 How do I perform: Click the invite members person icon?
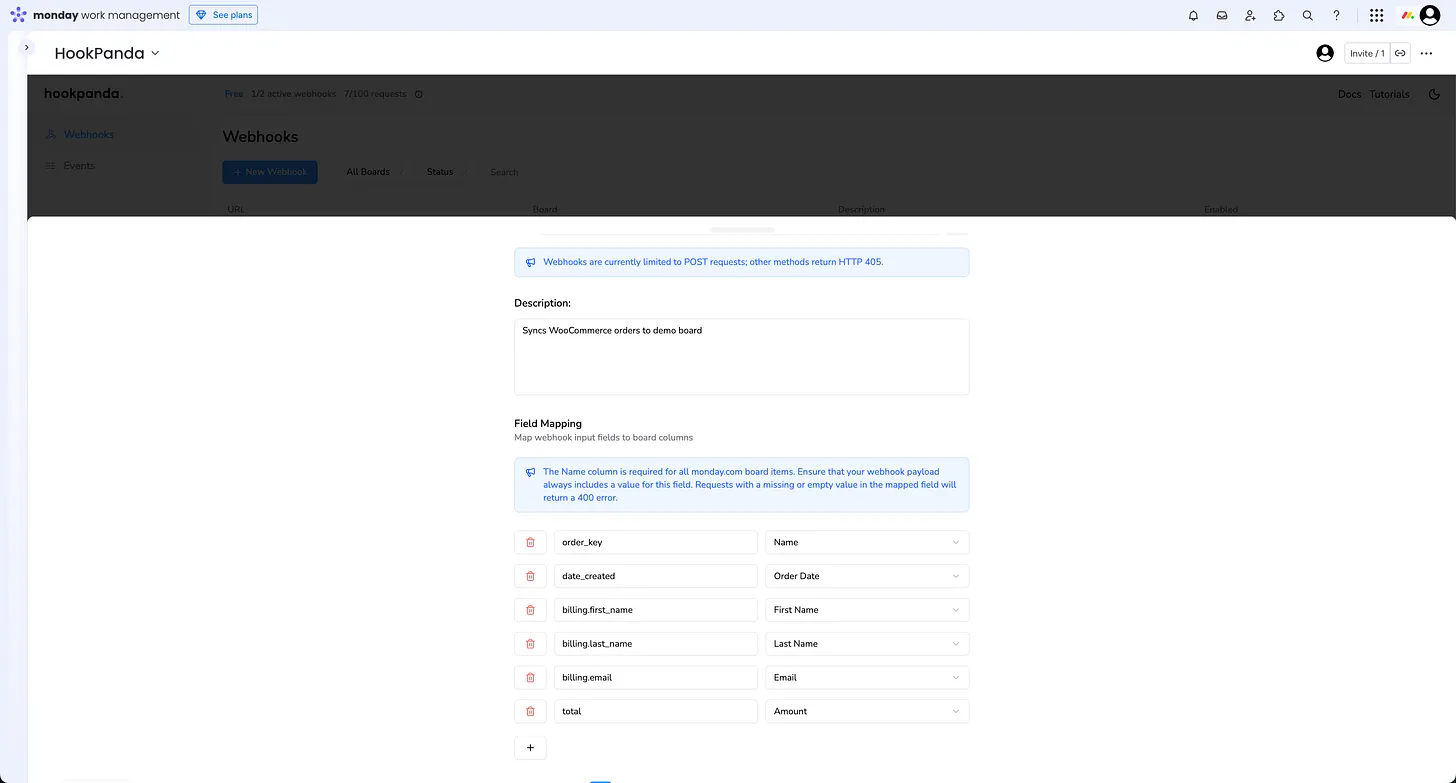pos(1250,15)
